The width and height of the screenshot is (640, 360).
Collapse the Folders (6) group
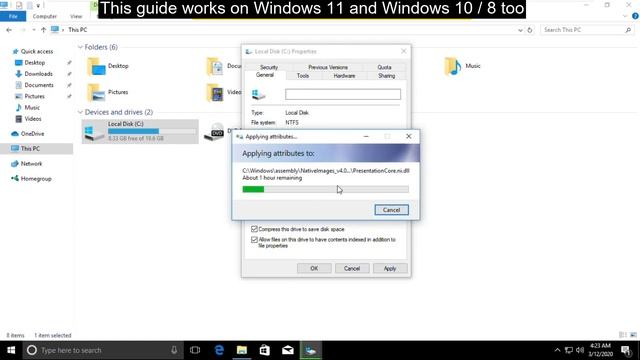point(80,47)
